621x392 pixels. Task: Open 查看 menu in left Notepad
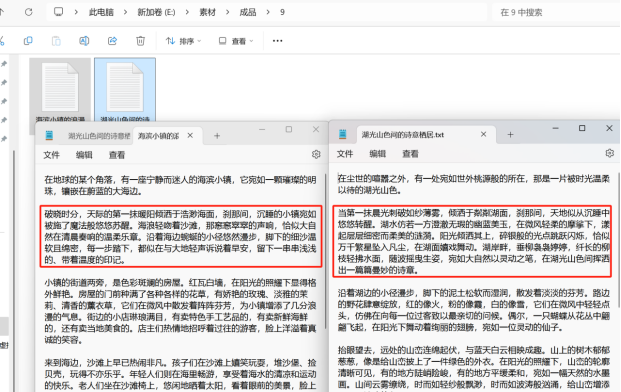[117, 155]
